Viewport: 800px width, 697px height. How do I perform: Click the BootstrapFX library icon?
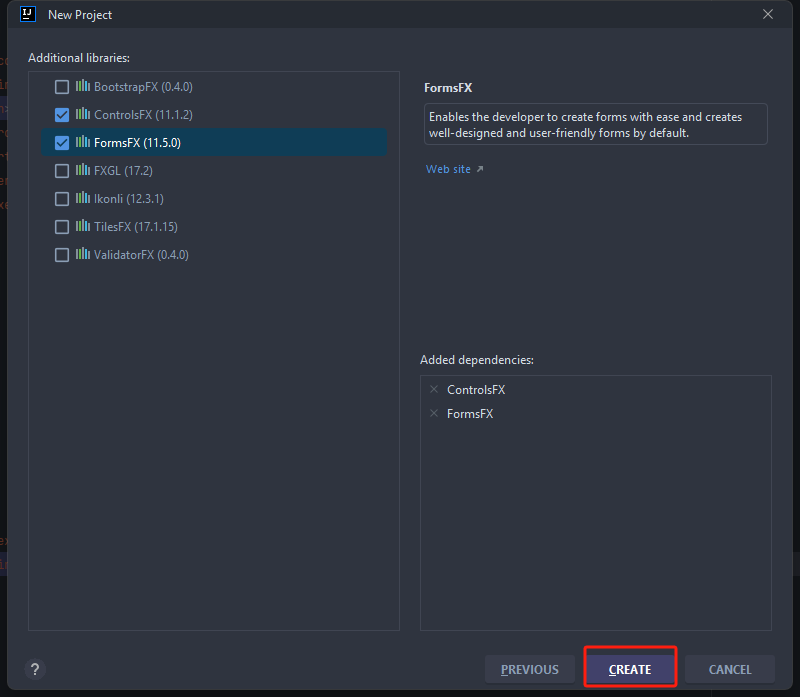pos(82,87)
